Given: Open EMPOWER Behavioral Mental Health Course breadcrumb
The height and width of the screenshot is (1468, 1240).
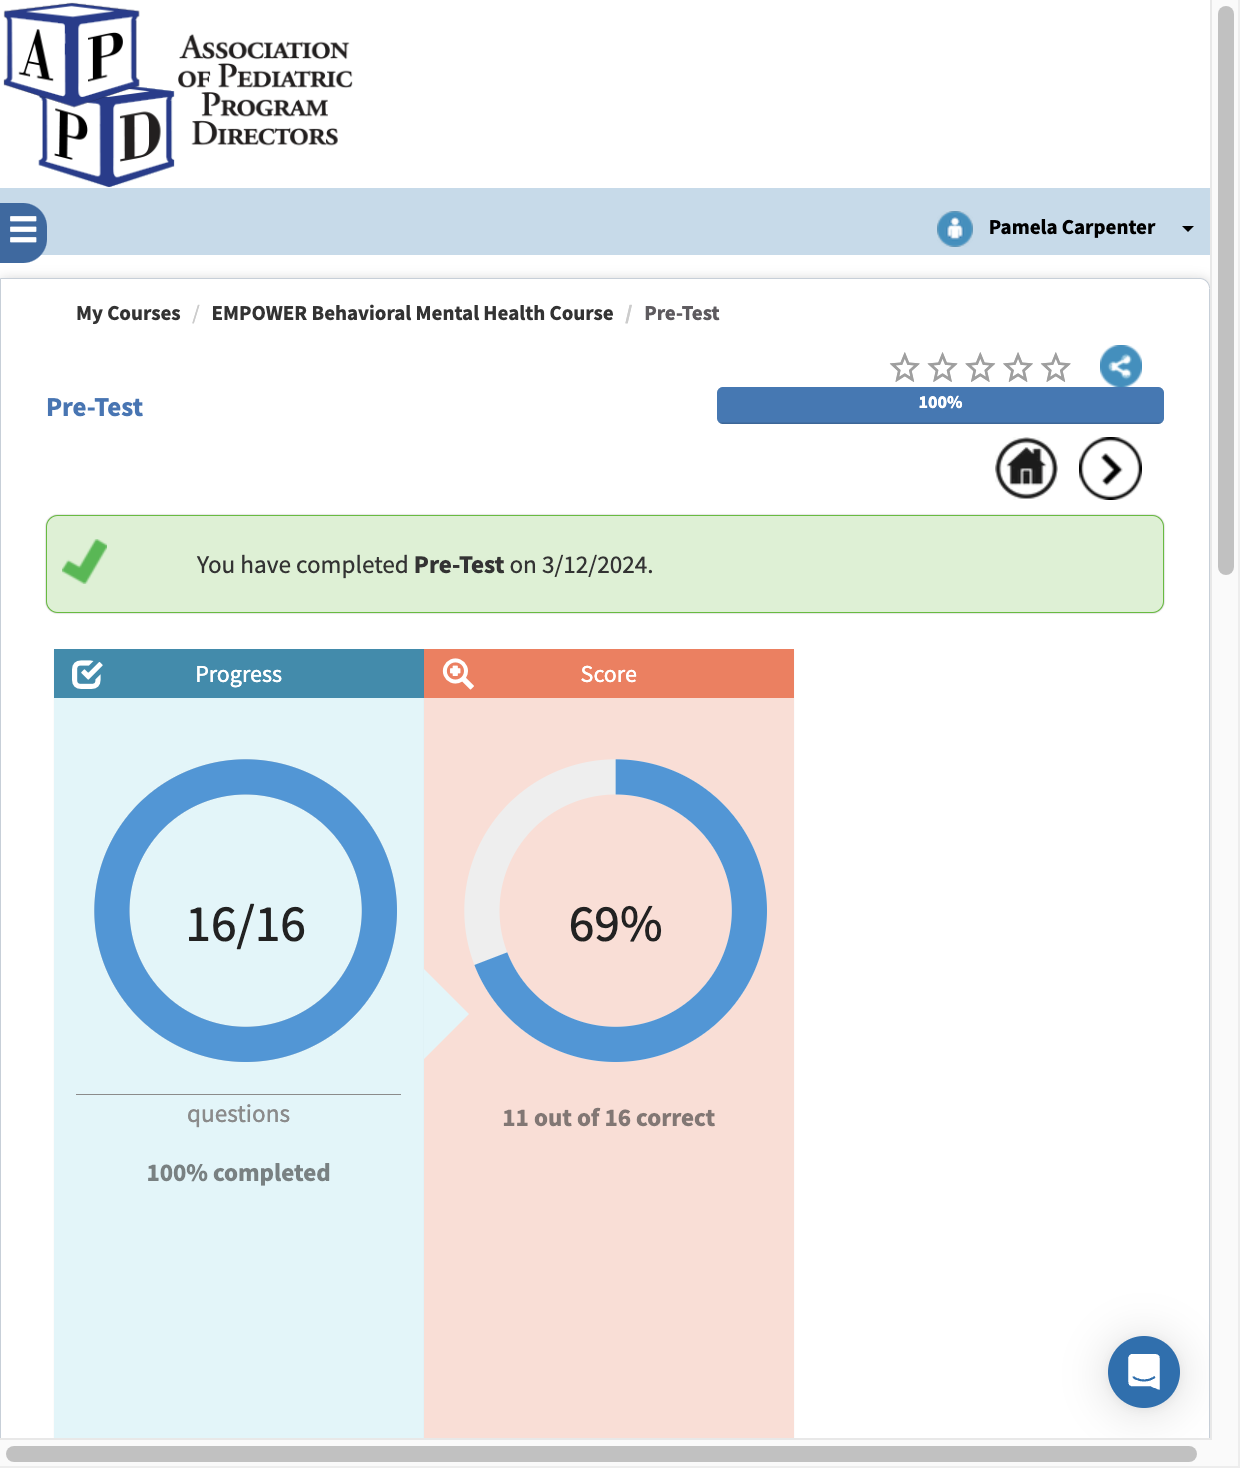Looking at the screenshot, I should pos(412,313).
